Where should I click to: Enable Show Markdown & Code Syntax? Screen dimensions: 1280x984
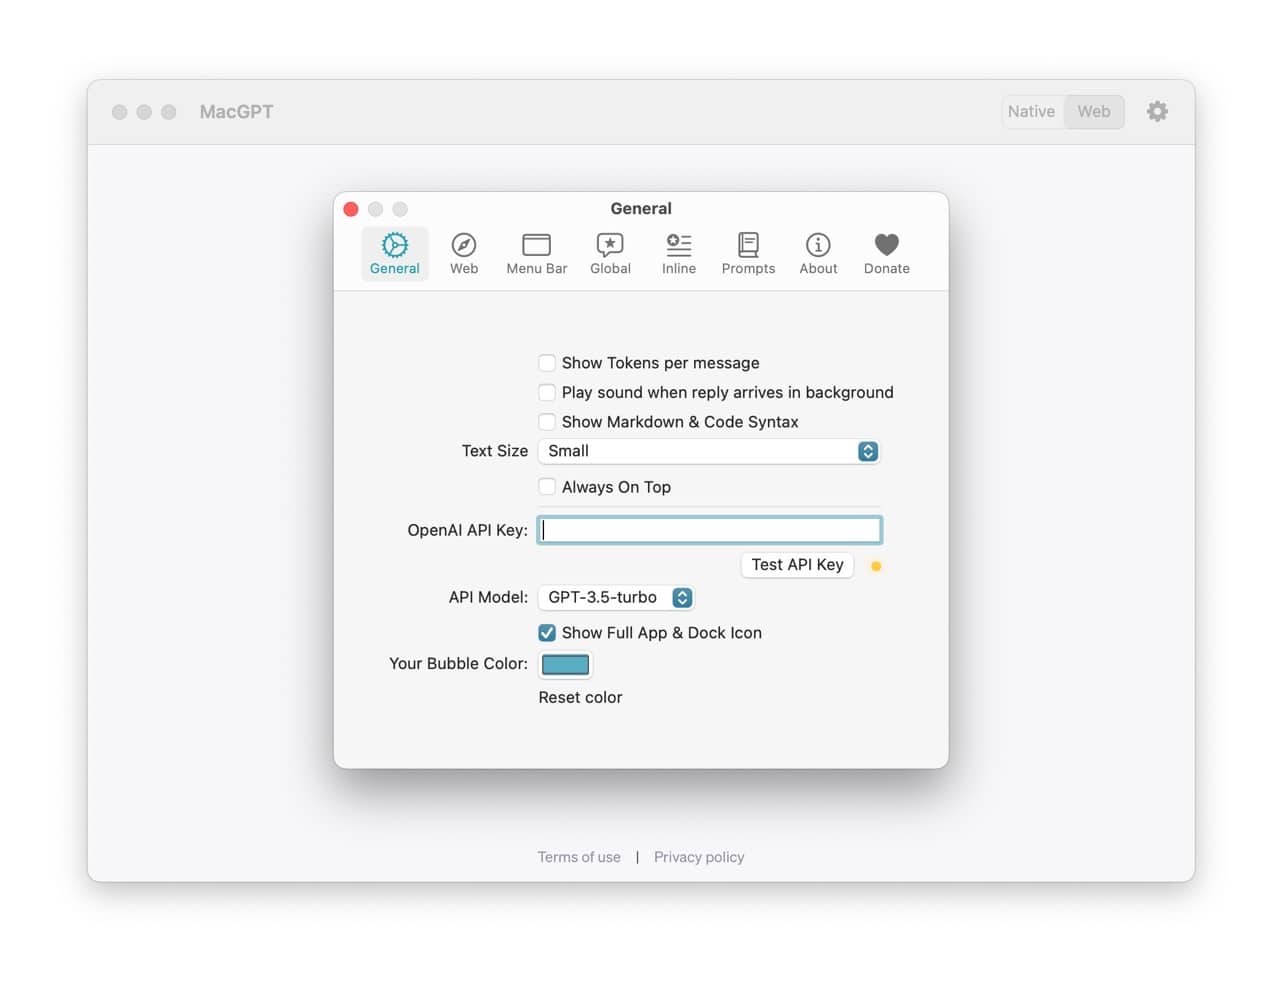tap(547, 422)
